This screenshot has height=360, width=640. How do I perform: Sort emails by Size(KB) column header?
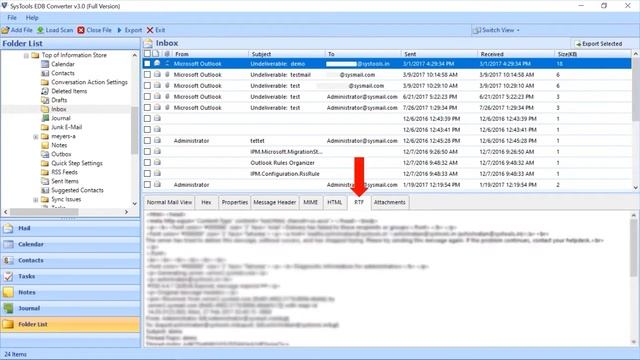pos(593,54)
